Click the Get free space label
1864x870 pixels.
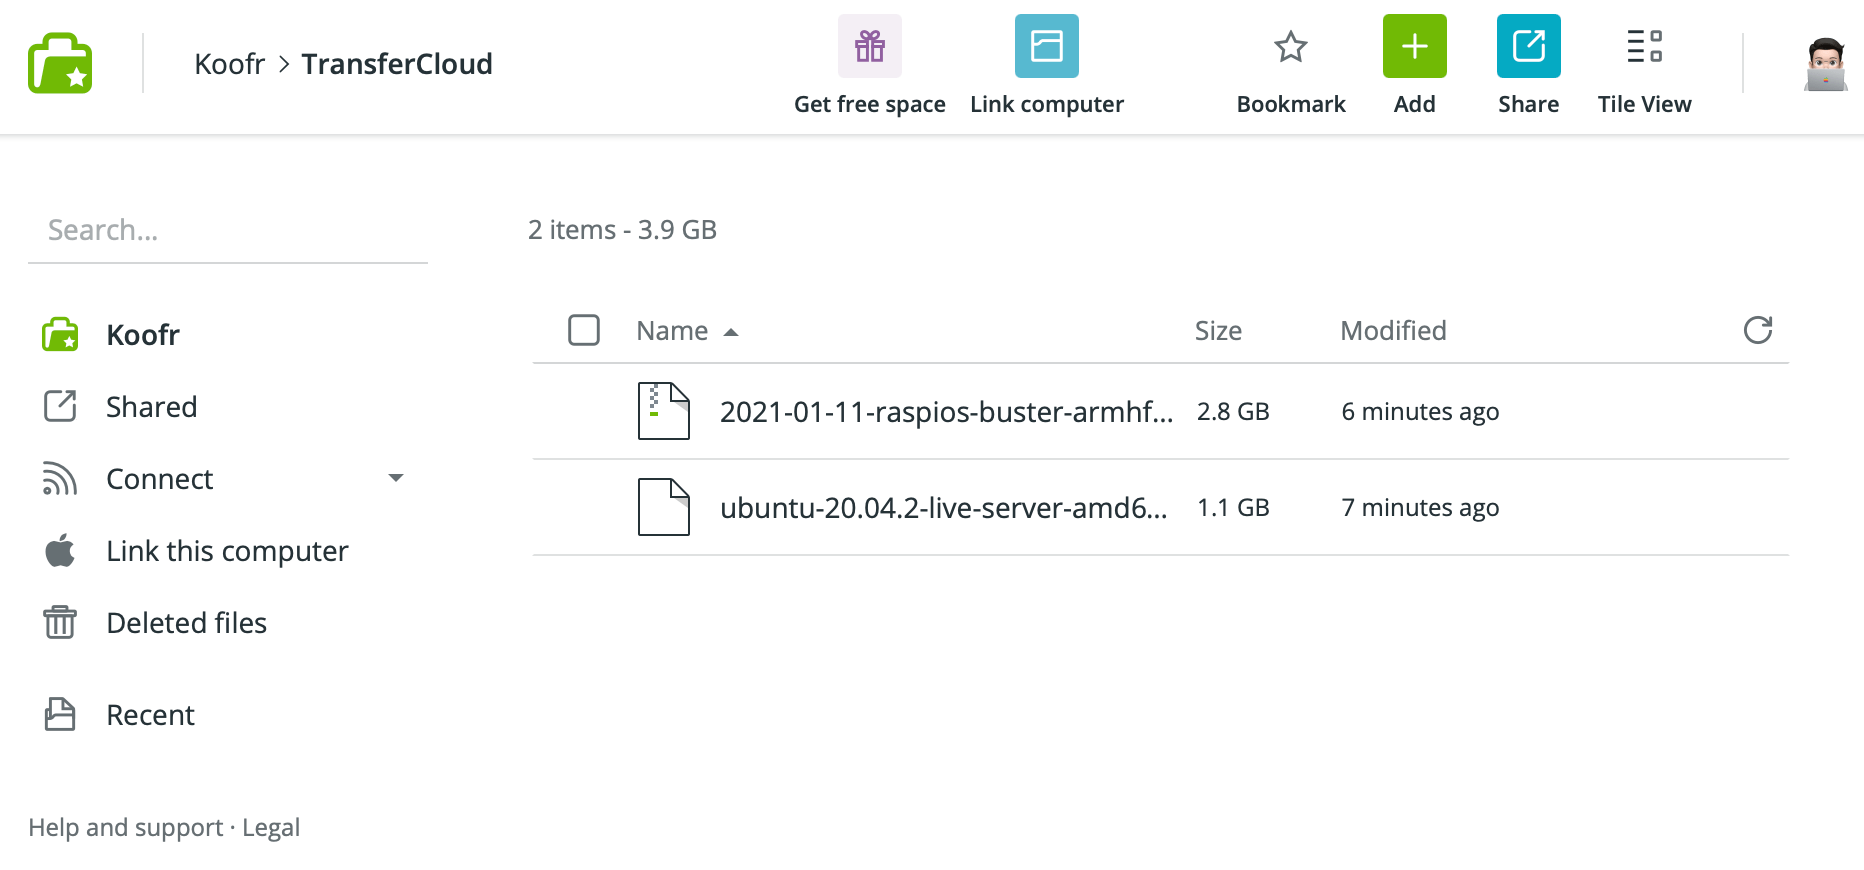click(870, 104)
